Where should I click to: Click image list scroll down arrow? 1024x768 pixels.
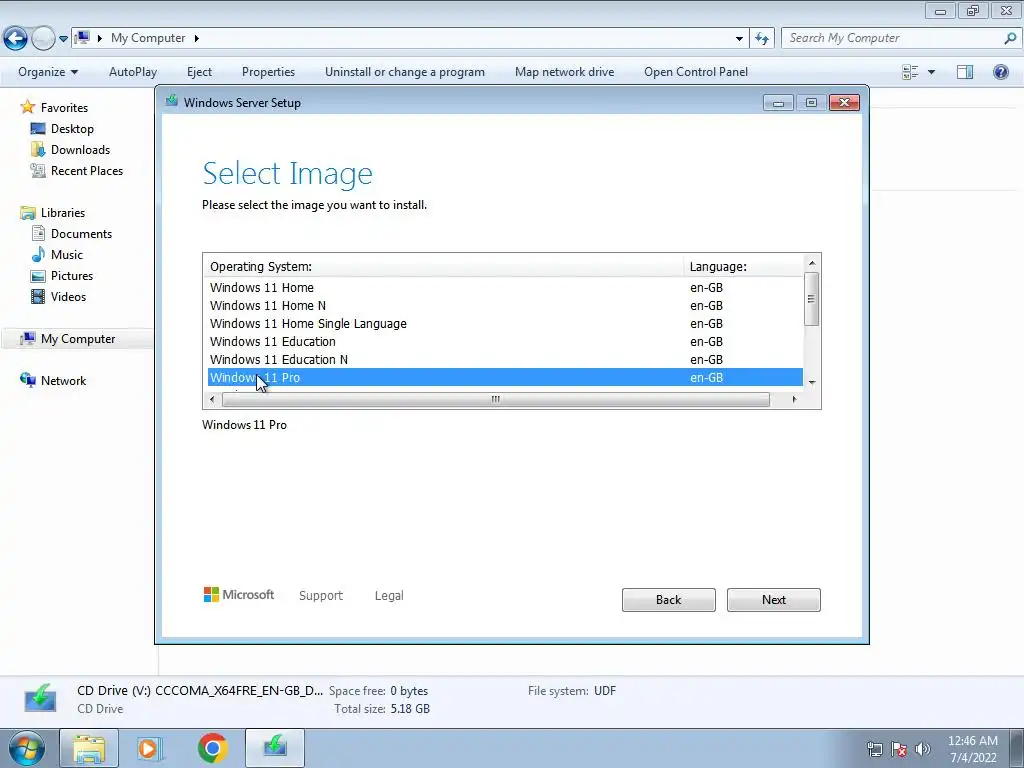[x=812, y=382]
